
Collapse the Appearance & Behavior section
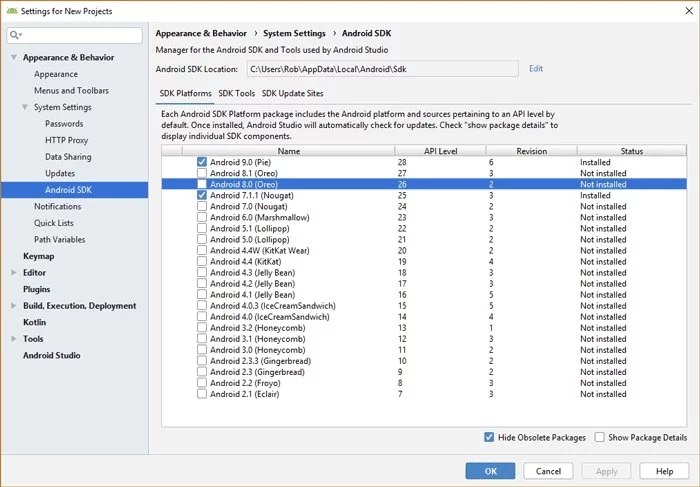pos(15,58)
